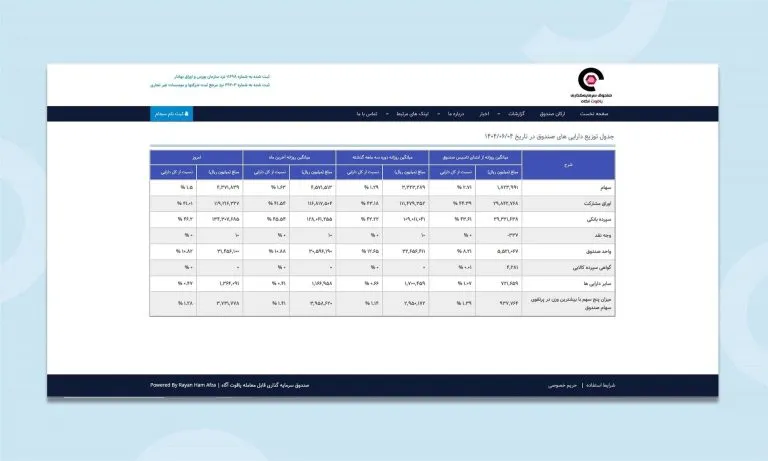The image size is (768, 461).
Task: Click the شرایط استفاده footer link
Action: click(600, 385)
